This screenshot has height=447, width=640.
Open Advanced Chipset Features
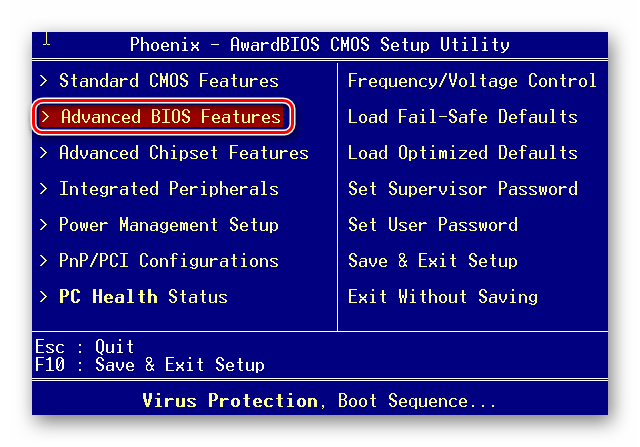(x=183, y=153)
